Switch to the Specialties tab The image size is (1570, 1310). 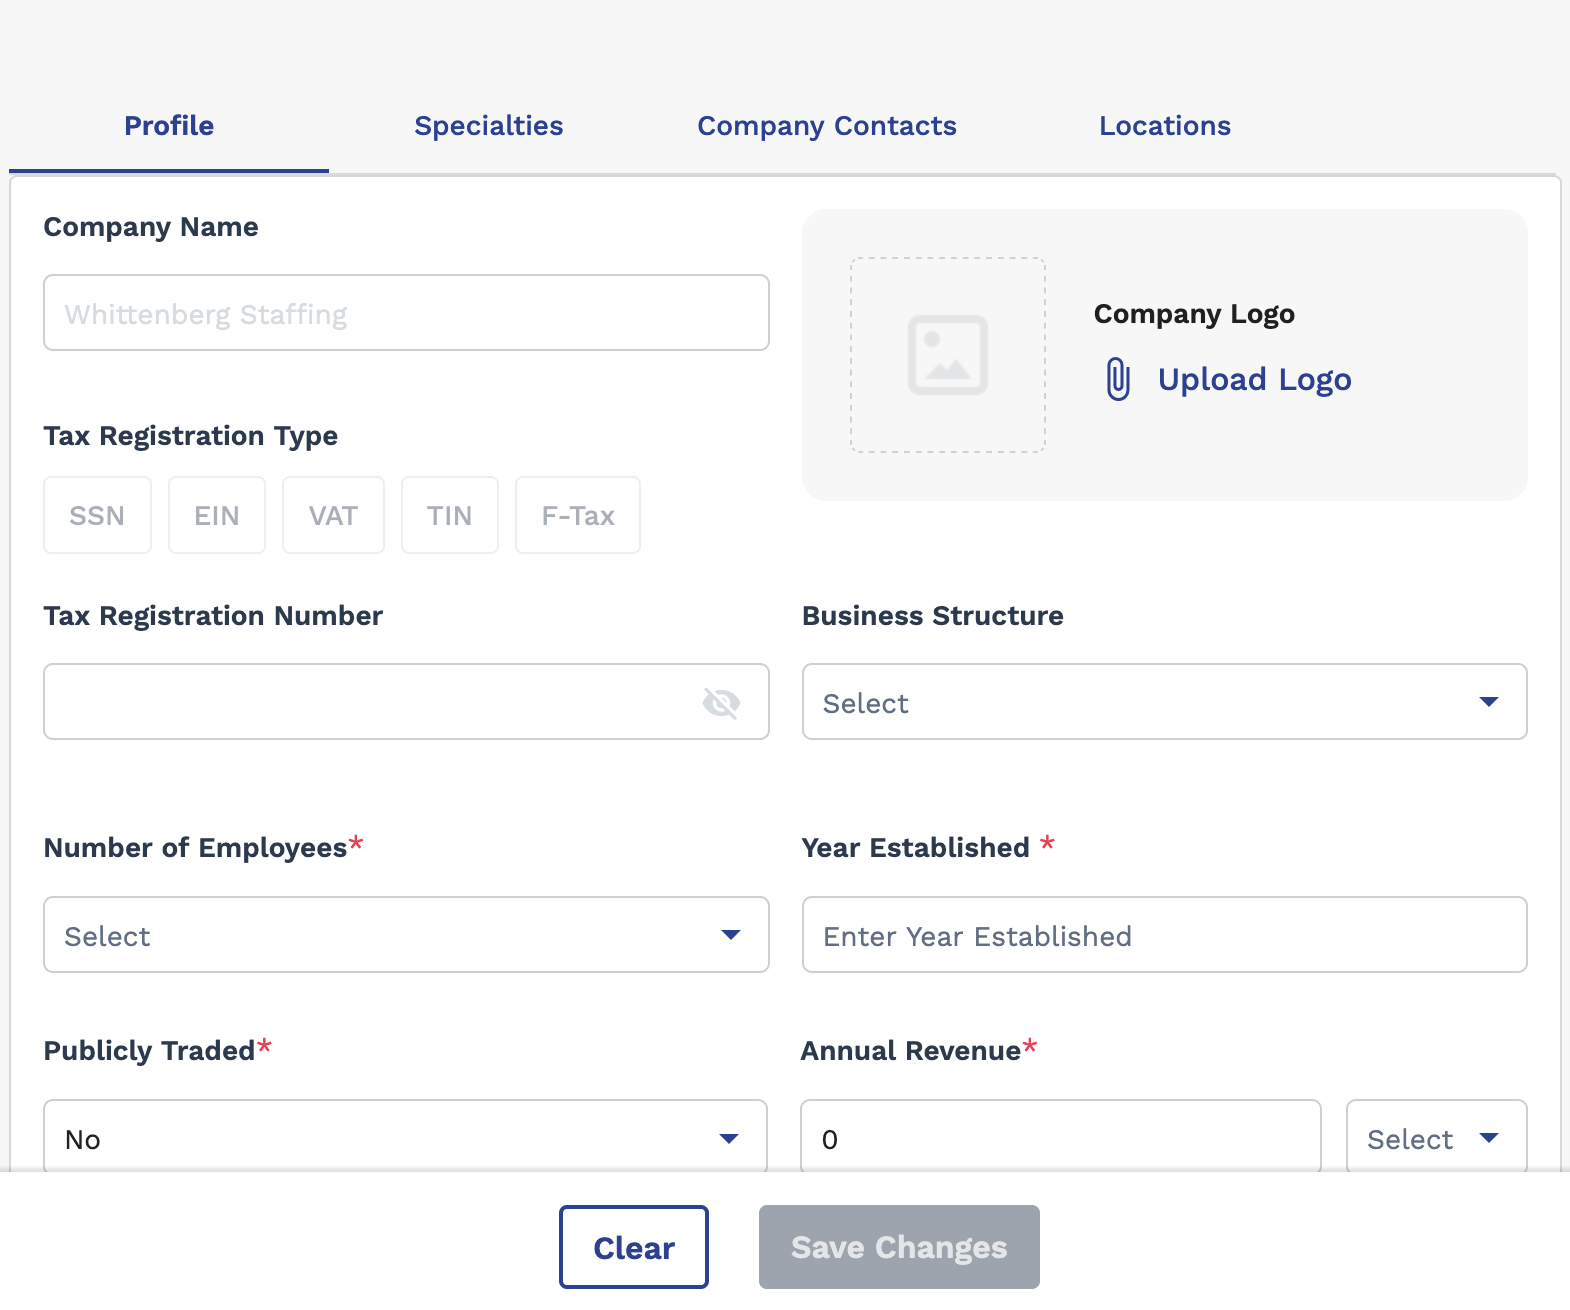[x=489, y=126]
